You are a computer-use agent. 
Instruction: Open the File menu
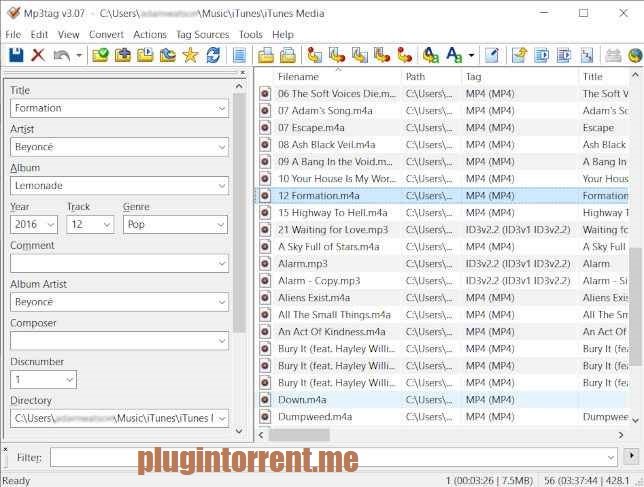pos(13,34)
